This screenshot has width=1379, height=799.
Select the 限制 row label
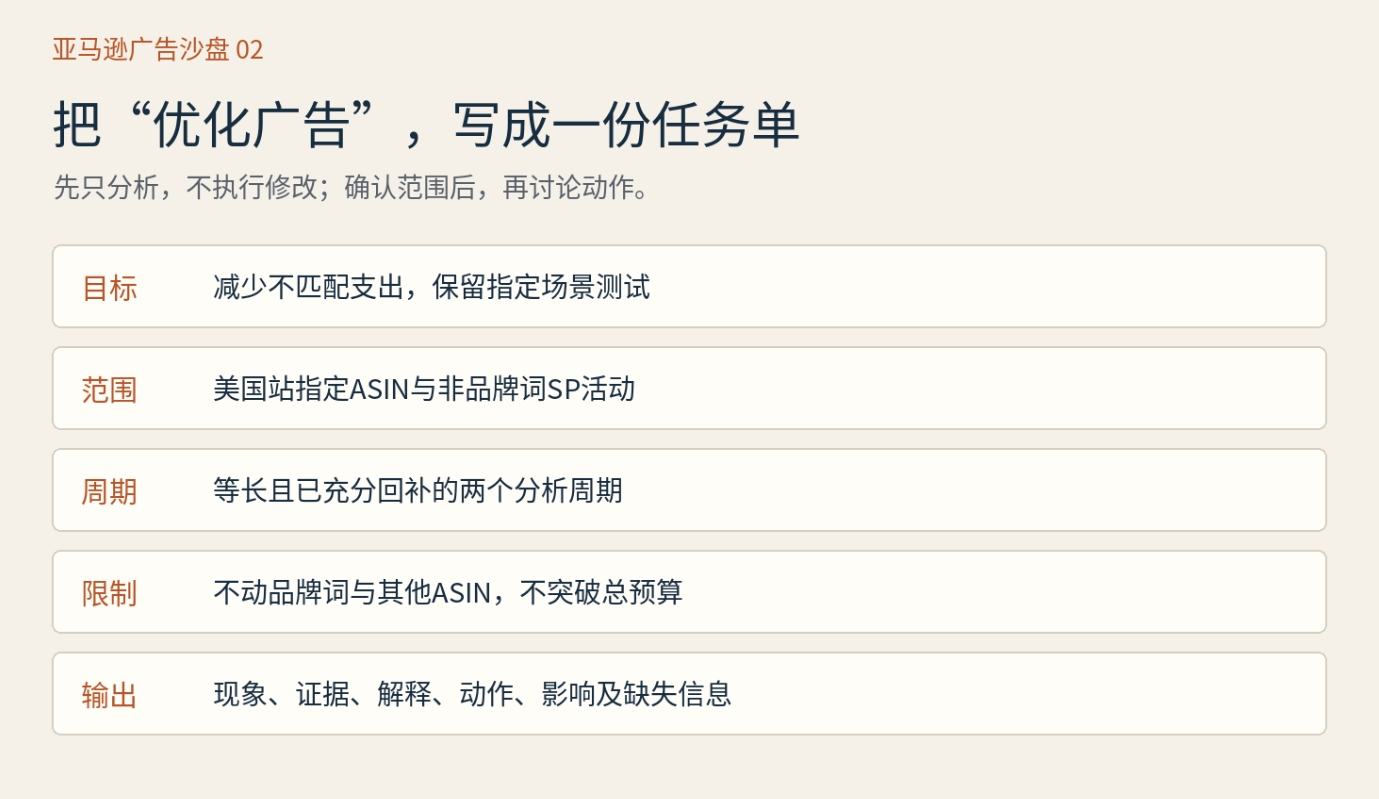[109, 594]
